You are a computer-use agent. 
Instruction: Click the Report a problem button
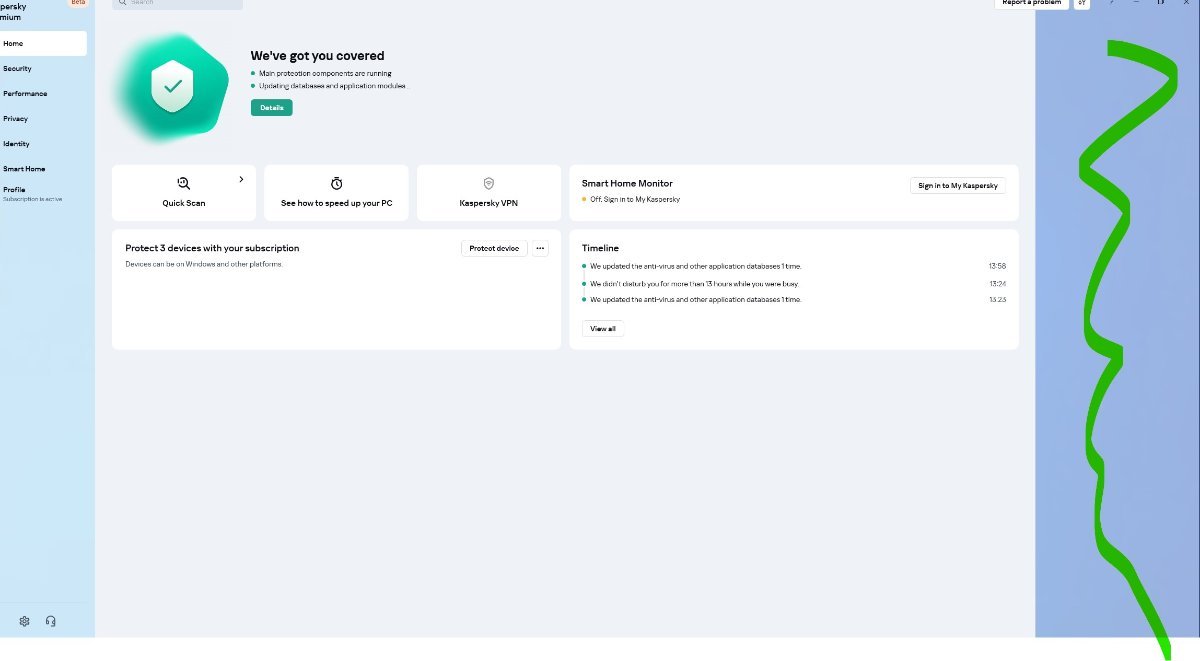point(1032,3)
